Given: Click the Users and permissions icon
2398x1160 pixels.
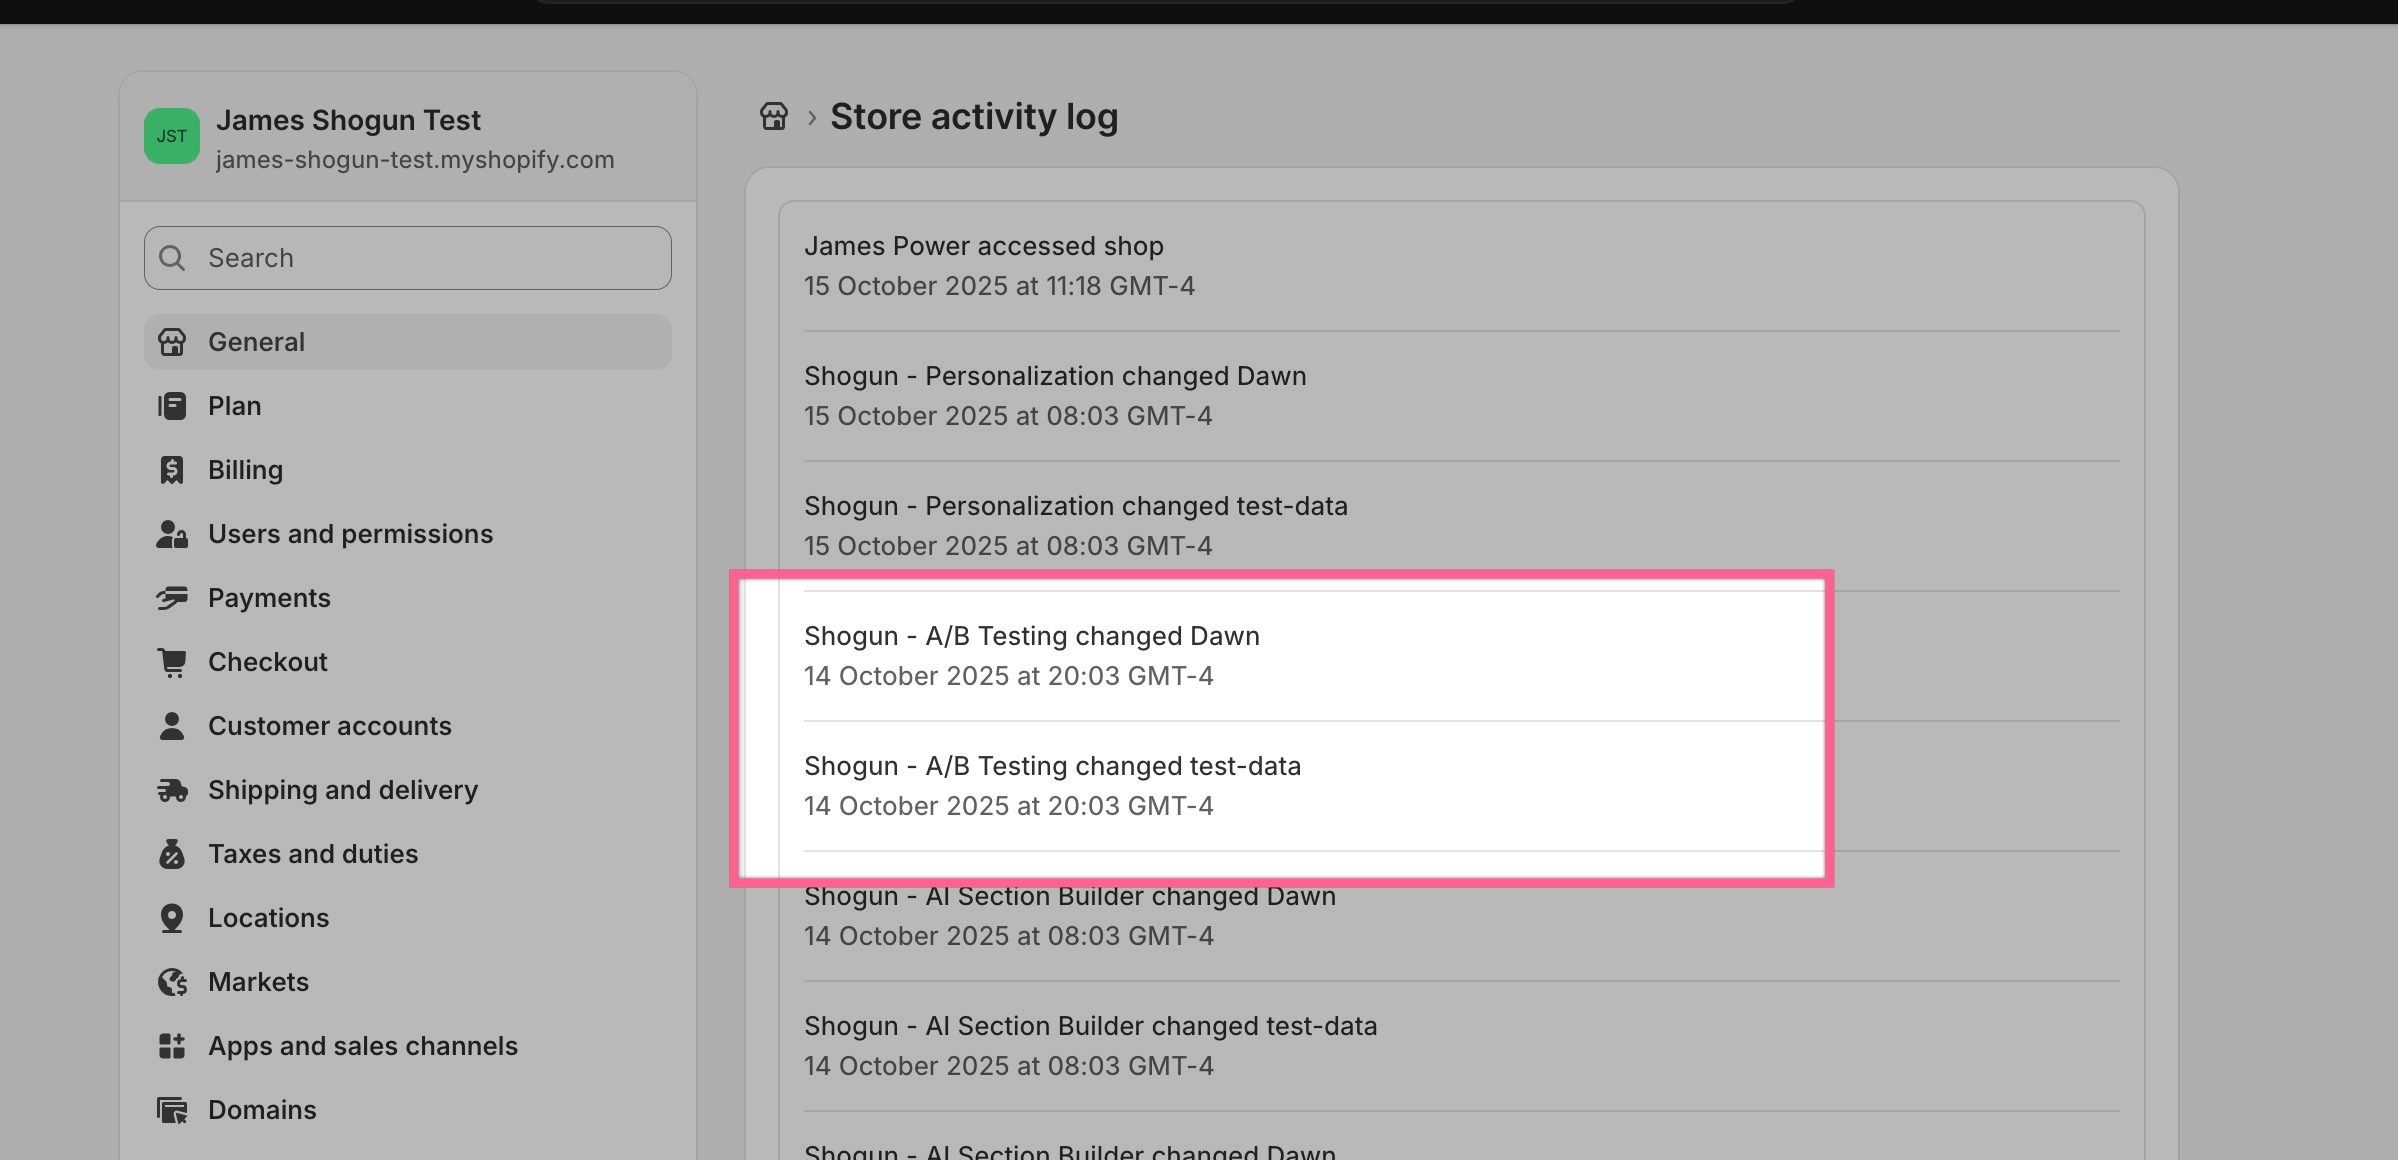Looking at the screenshot, I should 172,534.
